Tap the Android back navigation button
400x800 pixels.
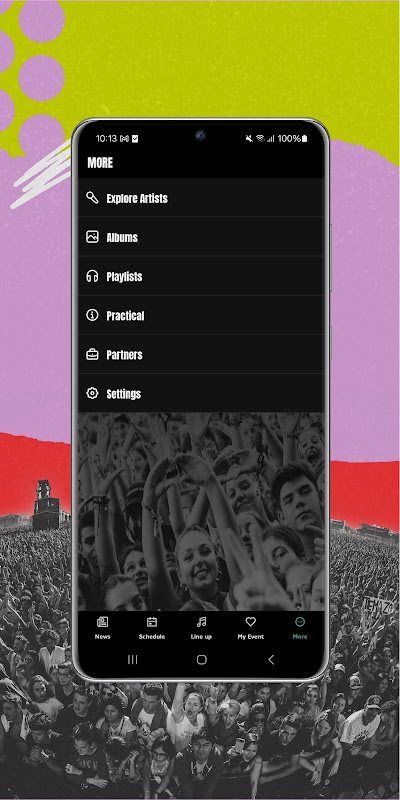tap(271, 660)
